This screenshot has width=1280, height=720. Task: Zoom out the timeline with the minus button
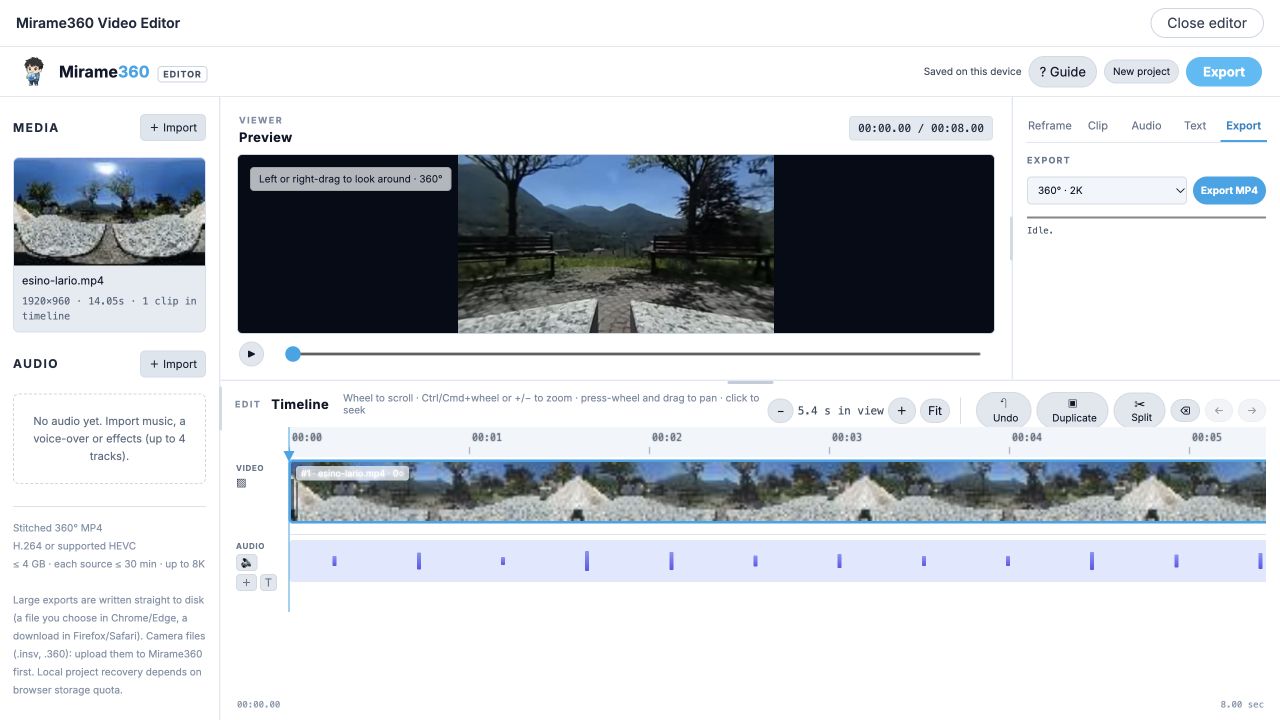coord(781,410)
